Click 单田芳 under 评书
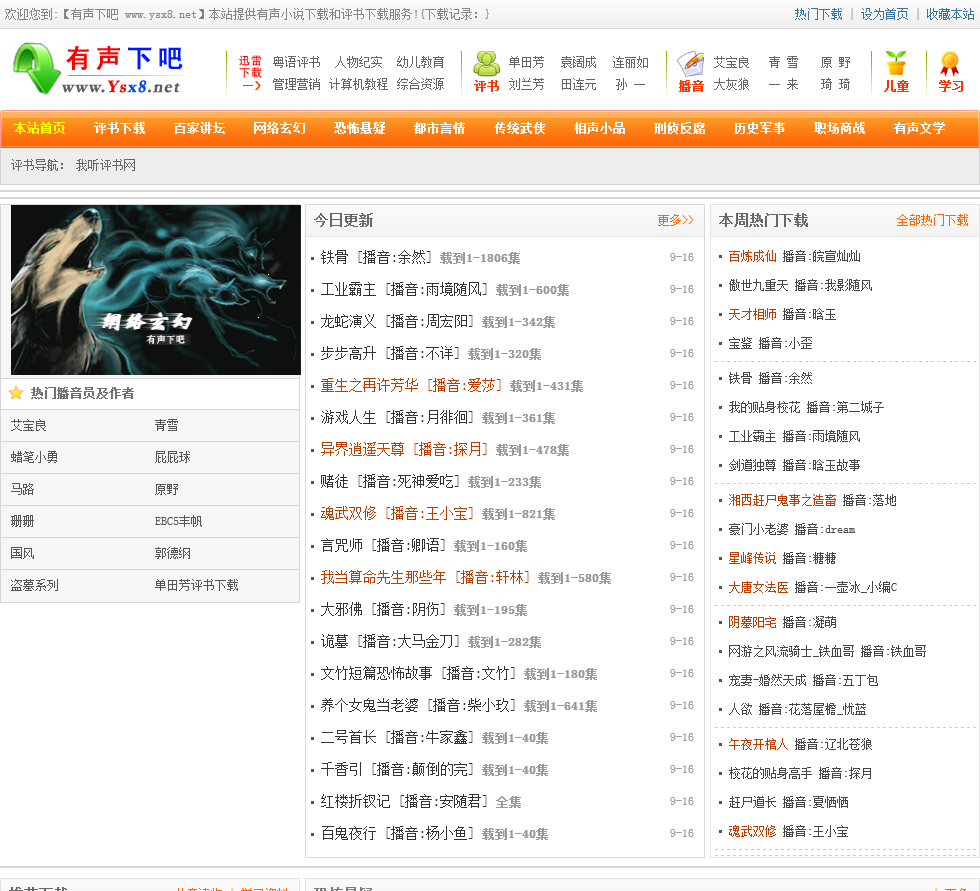The width and height of the screenshot is (980, 891). pyautogui.click(x=526, y=62)
